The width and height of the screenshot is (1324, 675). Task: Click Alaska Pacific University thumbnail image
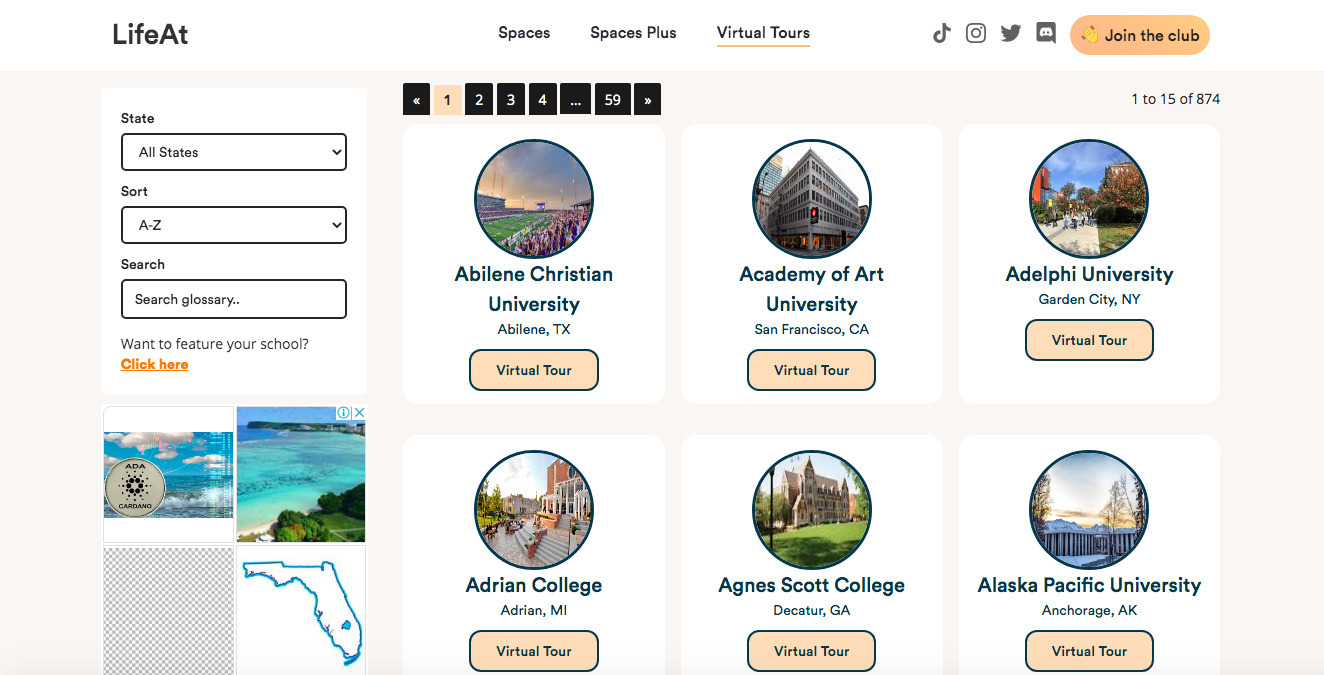[x=1089, y=510]
